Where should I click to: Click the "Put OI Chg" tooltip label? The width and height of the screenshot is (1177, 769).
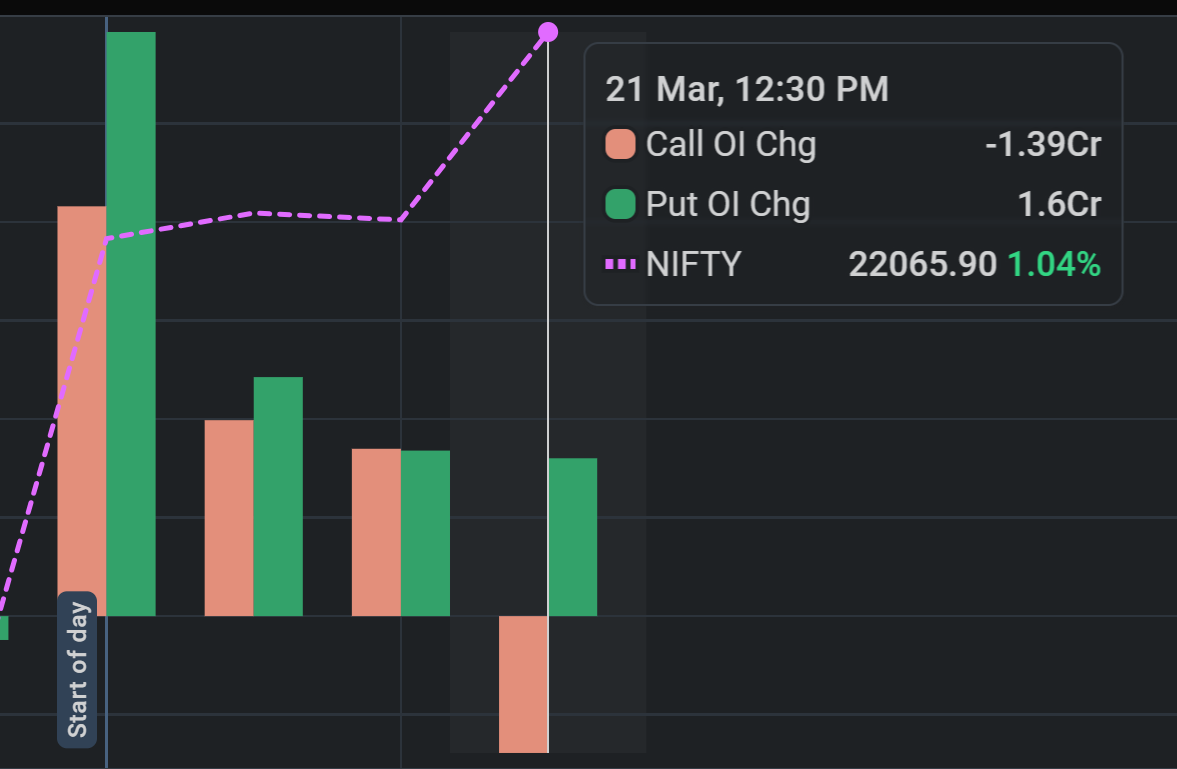pos(728,204)
